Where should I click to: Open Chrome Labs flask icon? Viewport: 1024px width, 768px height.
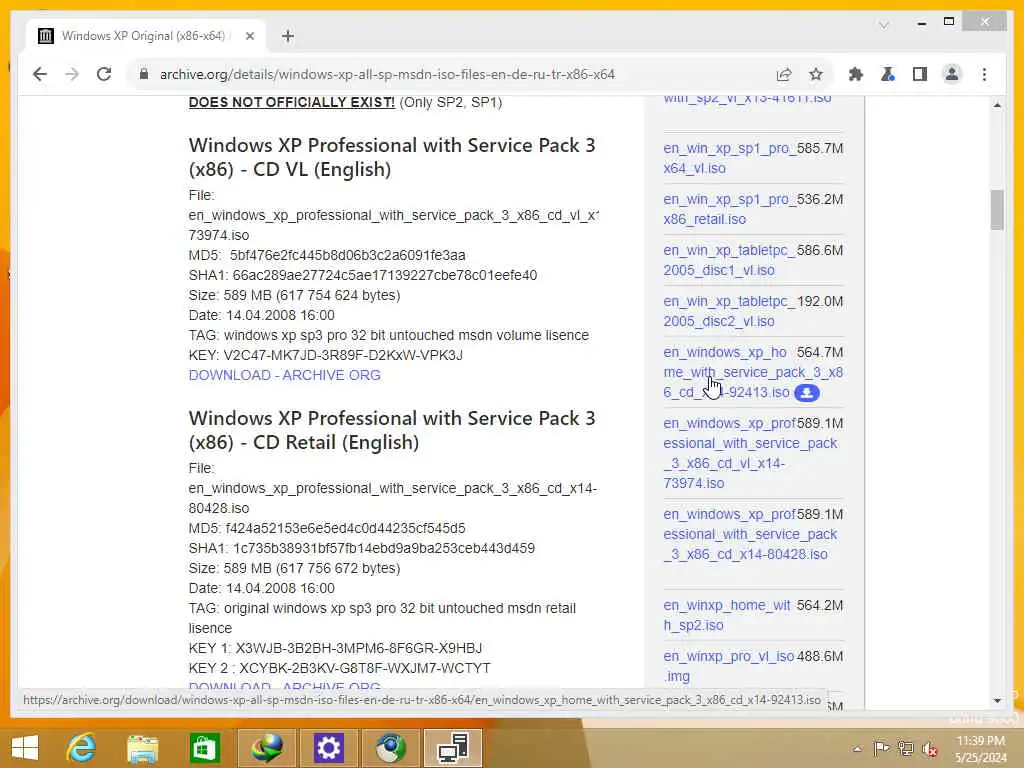click(x=888, y=74)
